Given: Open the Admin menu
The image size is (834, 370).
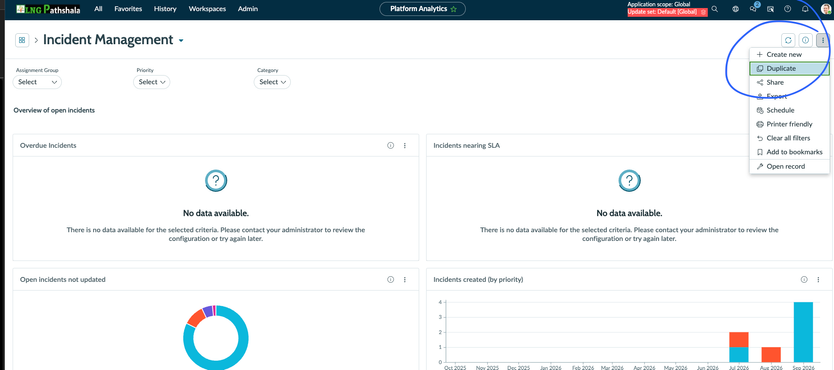Looking at the screenshot, I should click(x=248, y=9).
